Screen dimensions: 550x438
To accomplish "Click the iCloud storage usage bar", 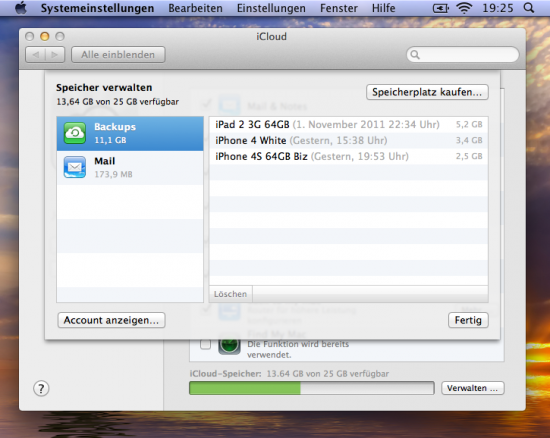I will point(311,388).
